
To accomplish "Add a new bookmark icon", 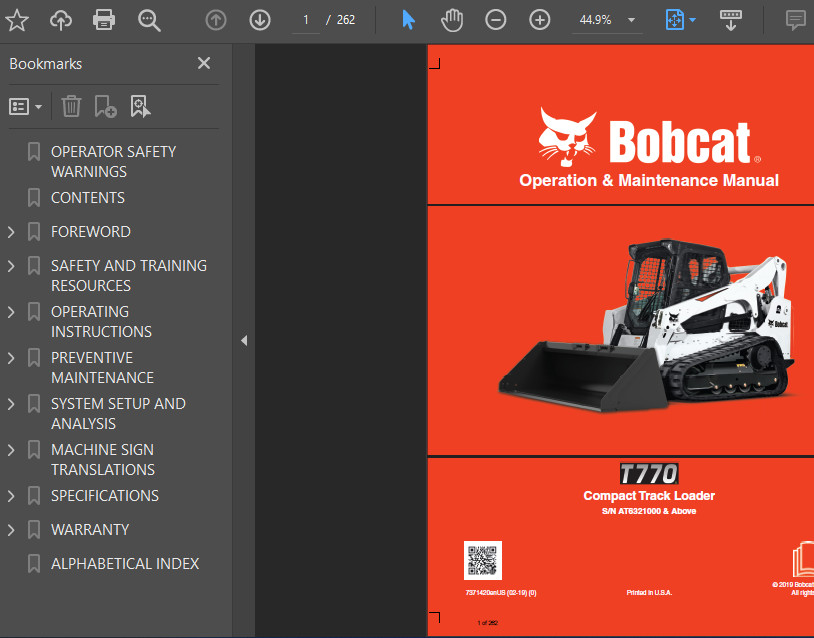I will click(x=105, y=106).
